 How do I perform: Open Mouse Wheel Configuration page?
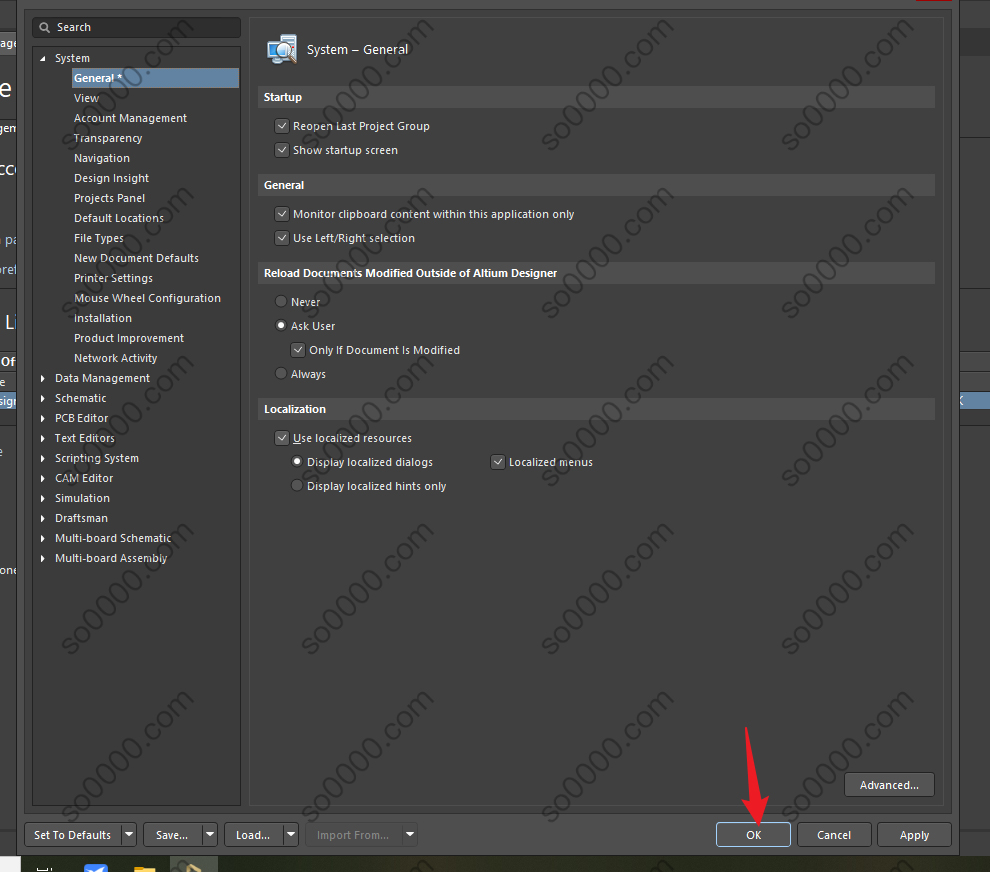pos(147,298)
